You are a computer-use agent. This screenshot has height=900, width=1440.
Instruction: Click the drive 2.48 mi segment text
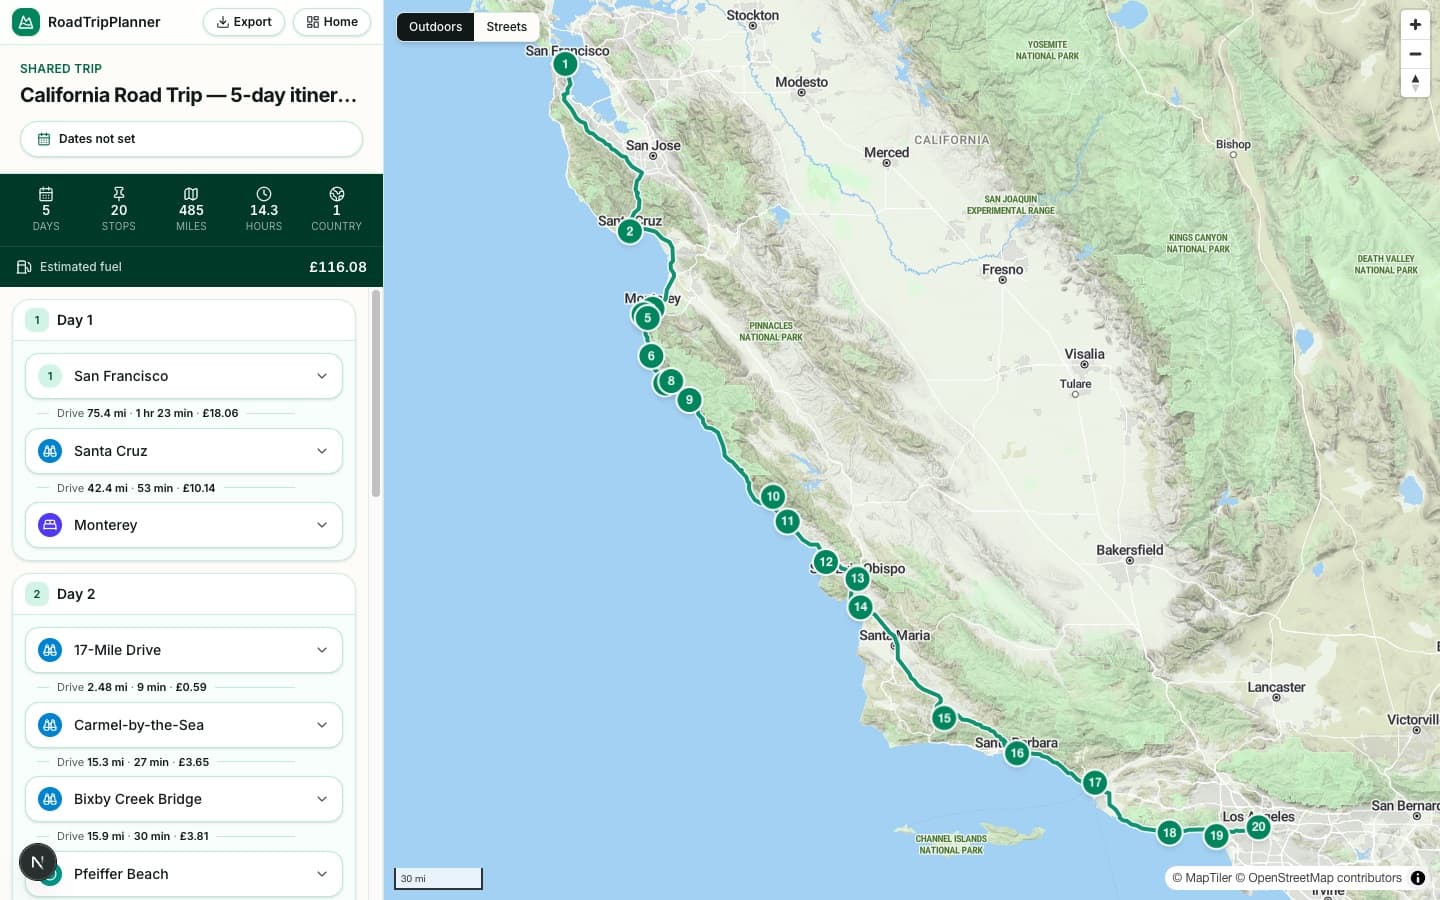click(132, 687)
